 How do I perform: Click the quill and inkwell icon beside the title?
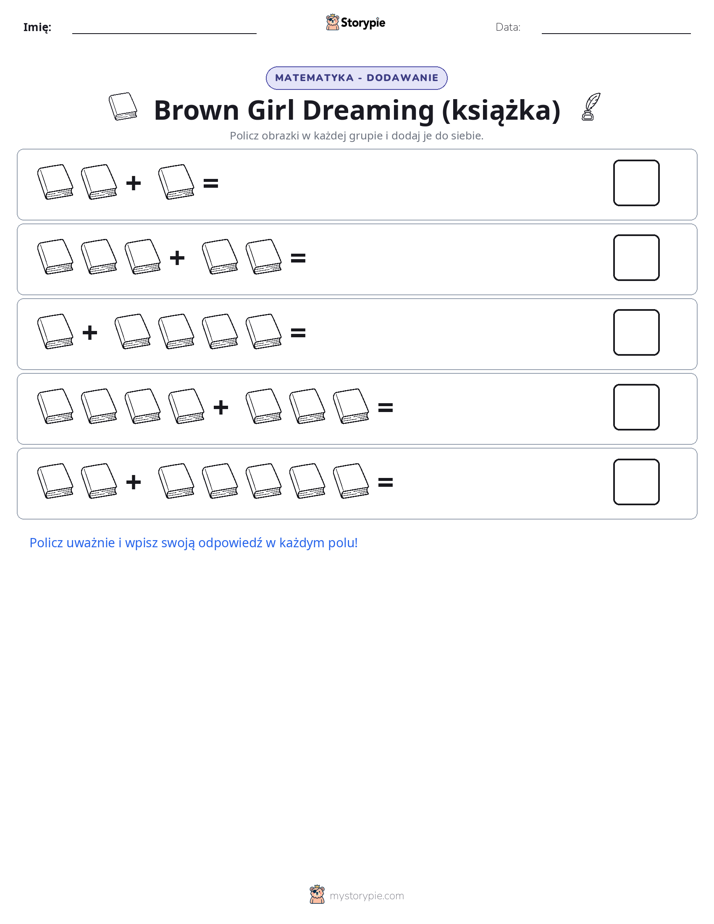point(591,107)
